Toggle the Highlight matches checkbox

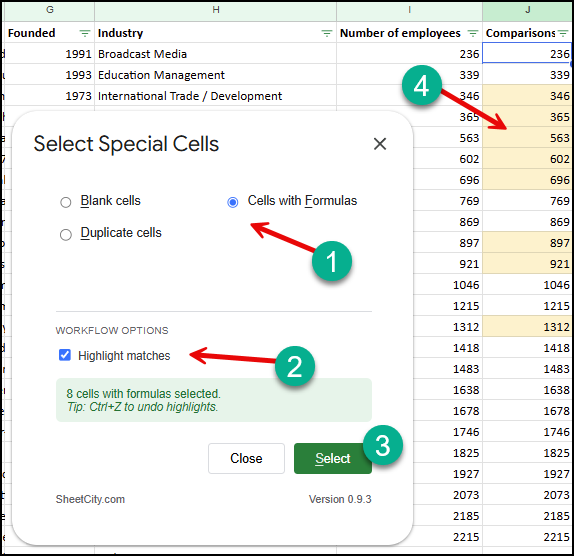tap(65, 355)
